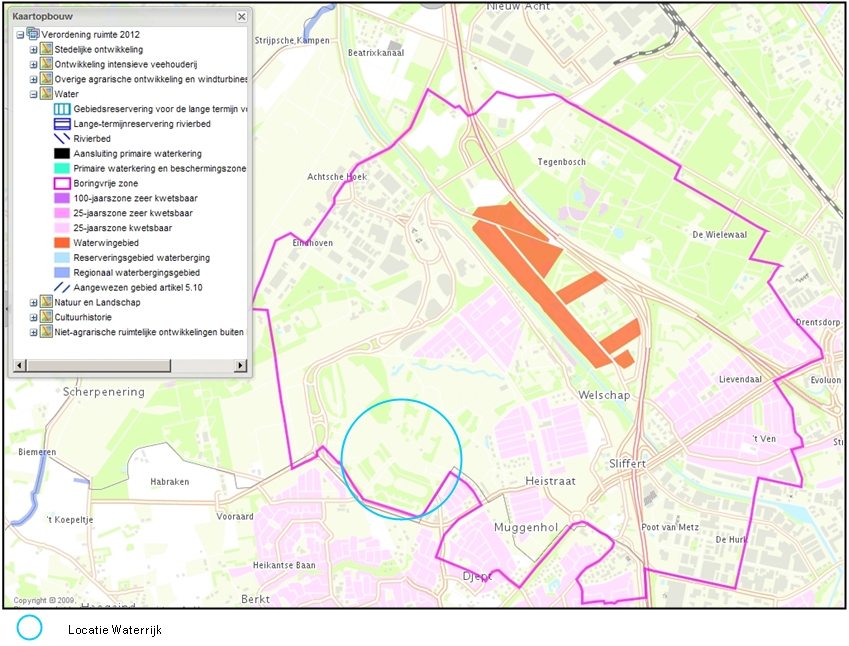
Task: Click the Natuur en Landschap layer icon
Action: click(x=46, y=302)
